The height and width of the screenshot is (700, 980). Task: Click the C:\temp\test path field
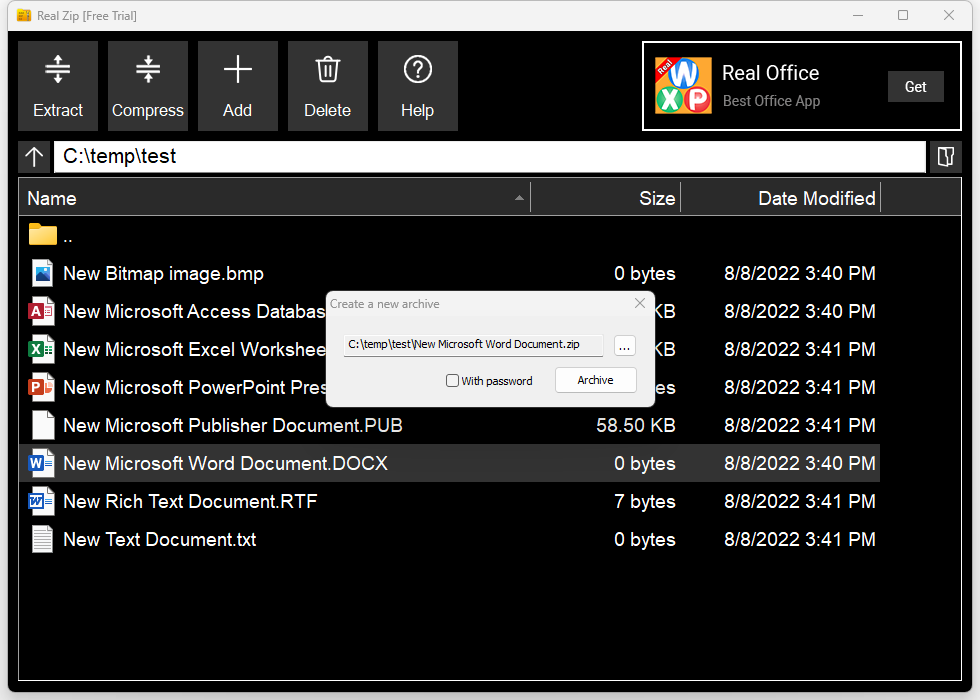click(489, 156)
